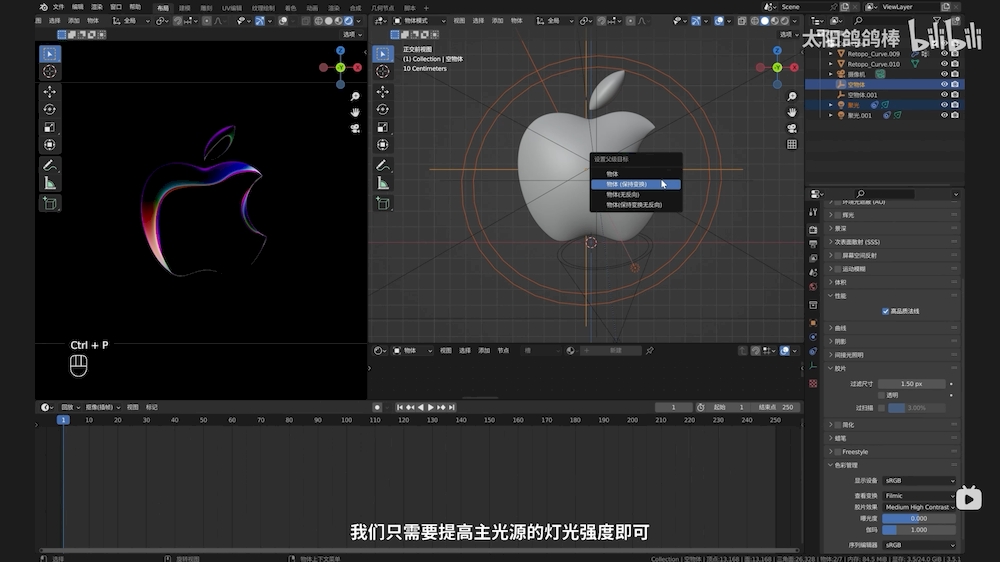Expand 聚光 tree row in outliner
1000x562 pixels.
coord(830,105)
